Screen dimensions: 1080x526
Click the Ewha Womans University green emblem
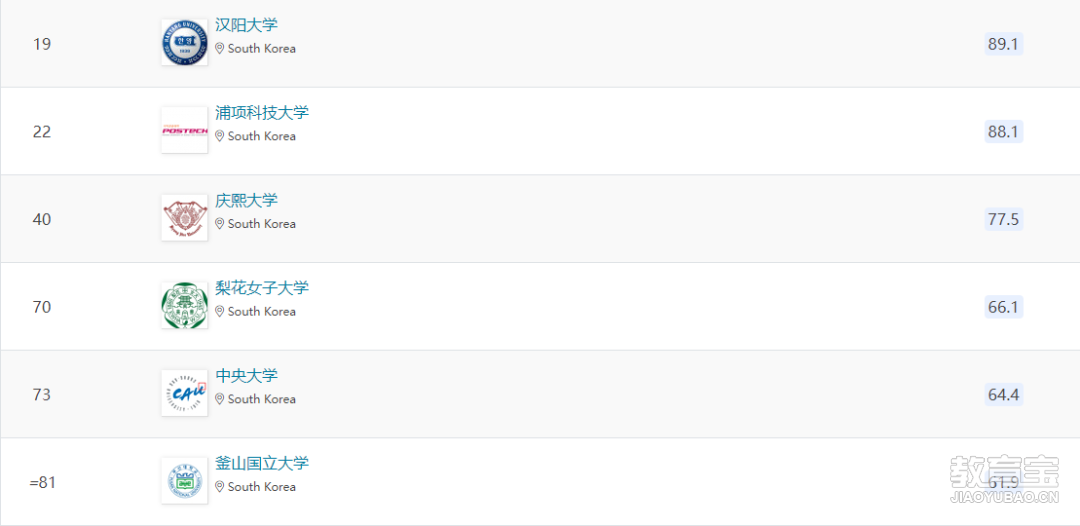[185, 305]
